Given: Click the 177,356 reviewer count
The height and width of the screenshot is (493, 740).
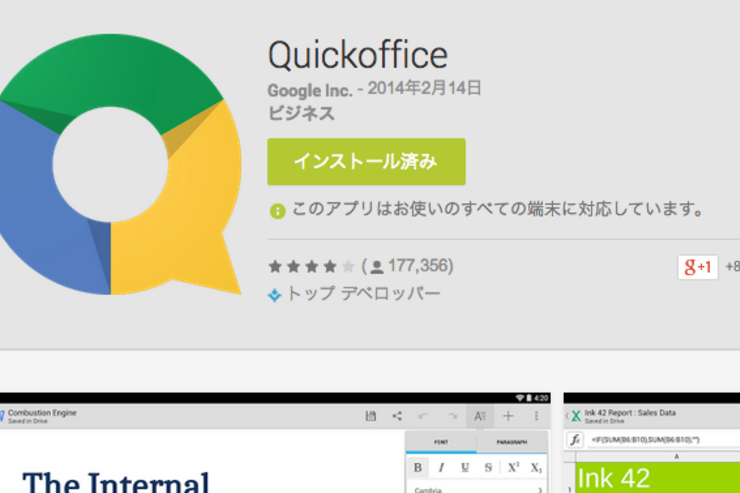Looking at the screenshot, I should coord(418,266).
